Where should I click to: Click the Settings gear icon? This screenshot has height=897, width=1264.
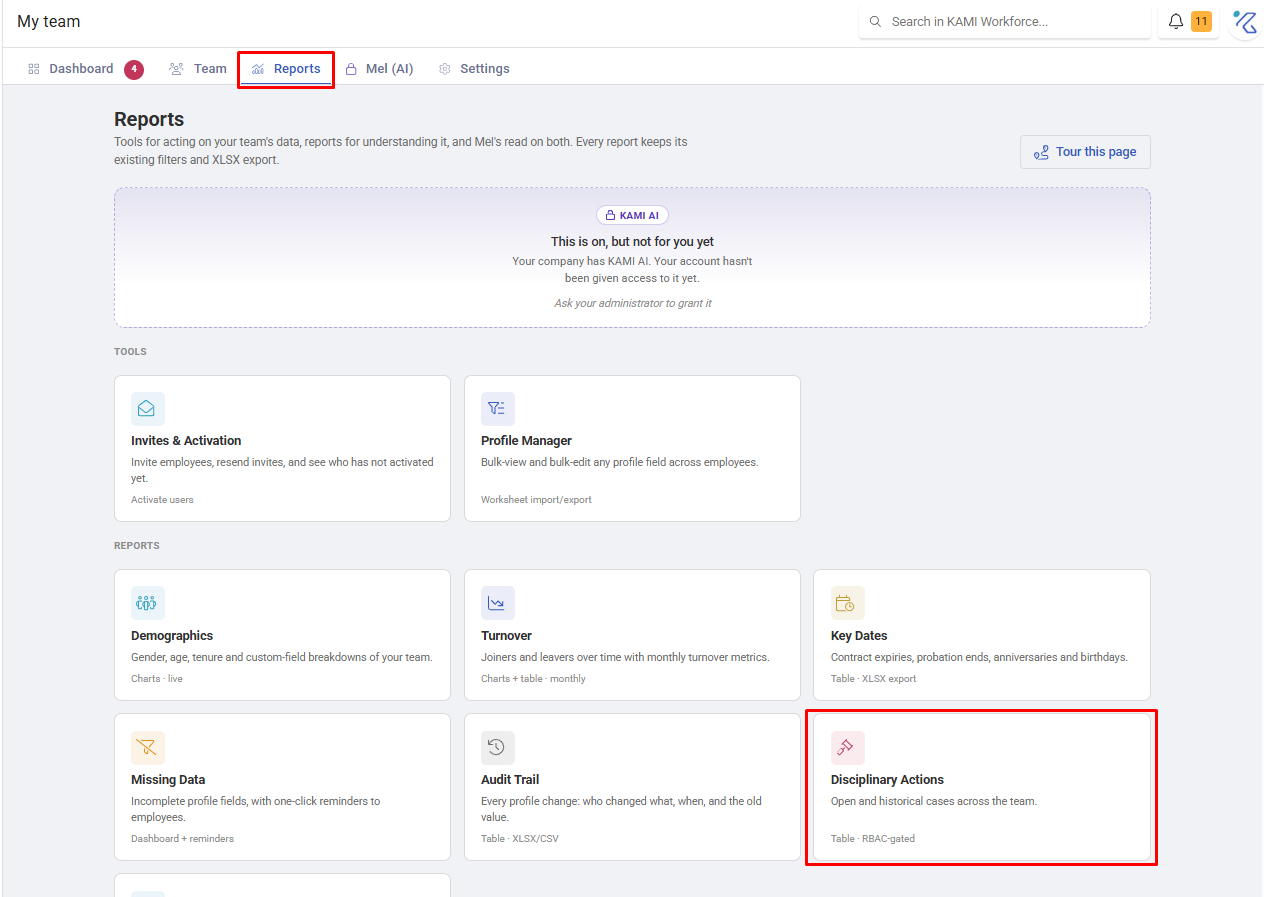tap(445, 69)
